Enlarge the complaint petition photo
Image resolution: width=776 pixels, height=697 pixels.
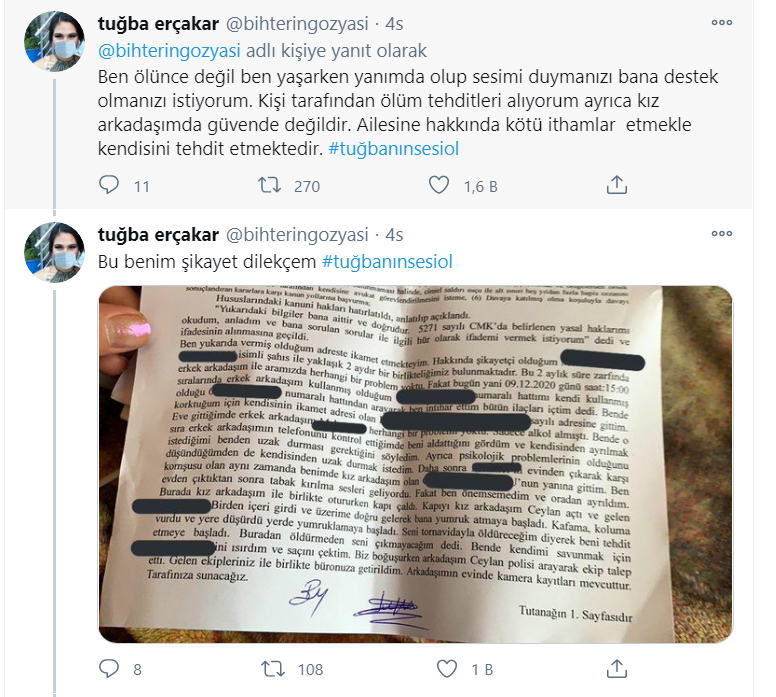click(x=415, y=464)
